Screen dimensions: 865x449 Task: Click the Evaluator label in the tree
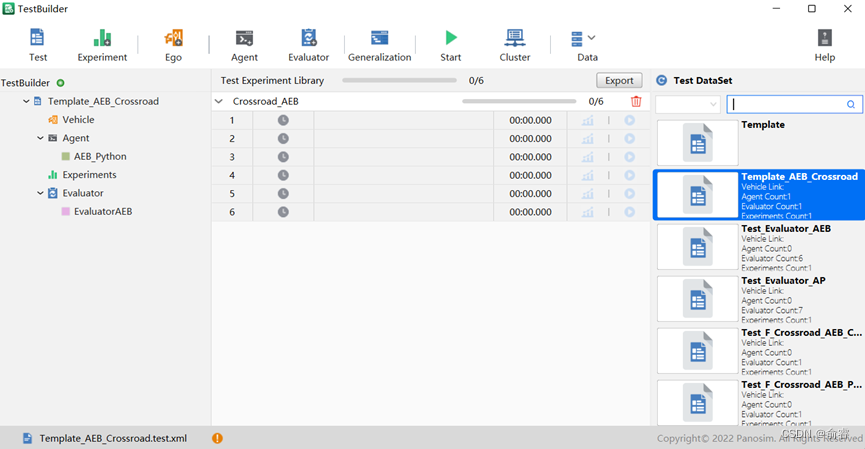(83, 193)
